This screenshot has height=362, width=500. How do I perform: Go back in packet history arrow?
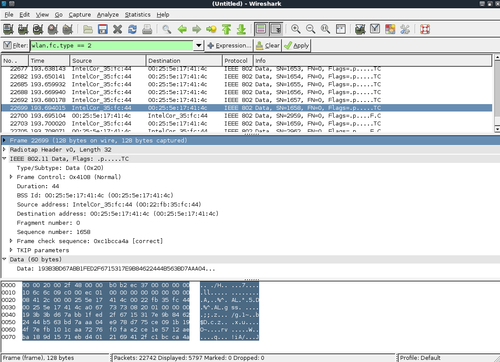tap(182, 29)
